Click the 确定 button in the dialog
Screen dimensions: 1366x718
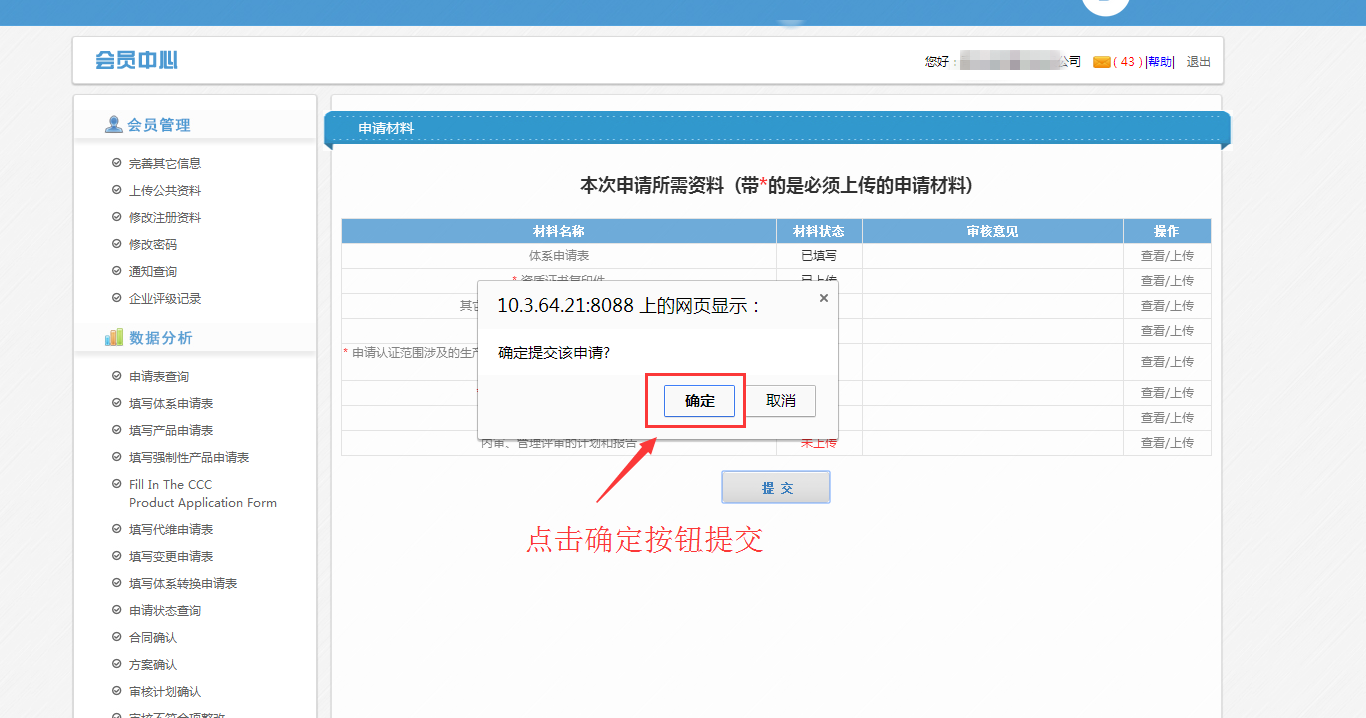(x=699, y=401)
